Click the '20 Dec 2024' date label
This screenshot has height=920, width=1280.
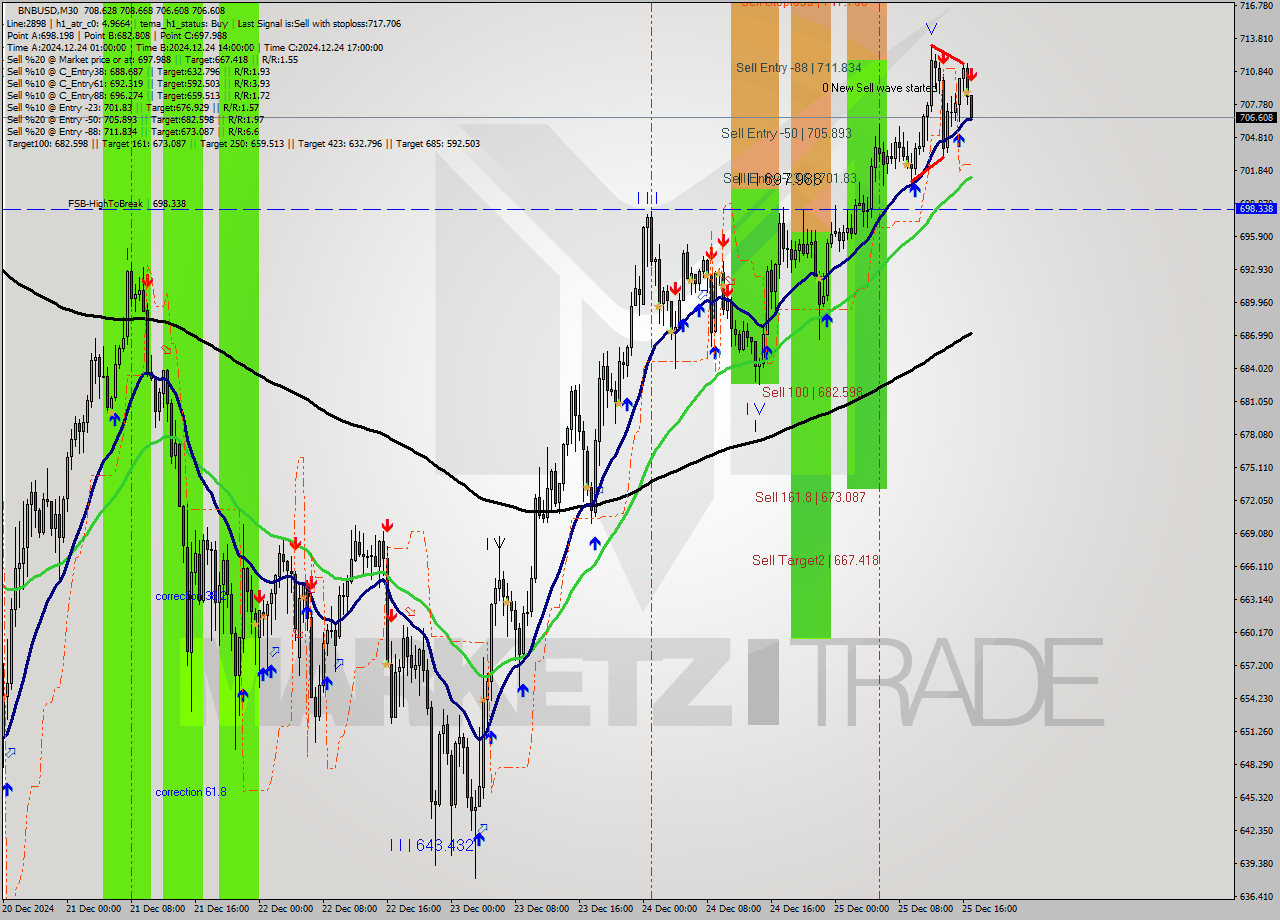tap(30, 909)
